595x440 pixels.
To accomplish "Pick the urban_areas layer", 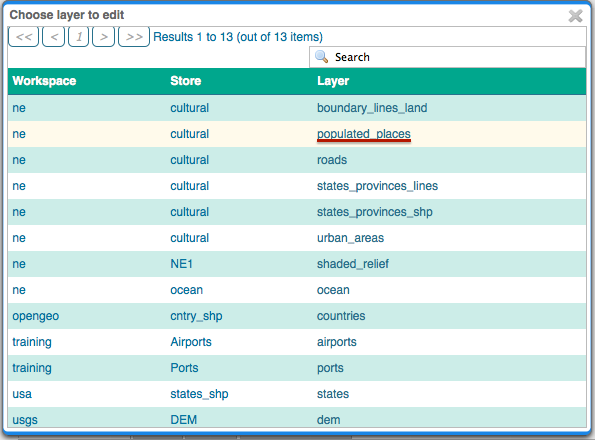I will point(350,238).
